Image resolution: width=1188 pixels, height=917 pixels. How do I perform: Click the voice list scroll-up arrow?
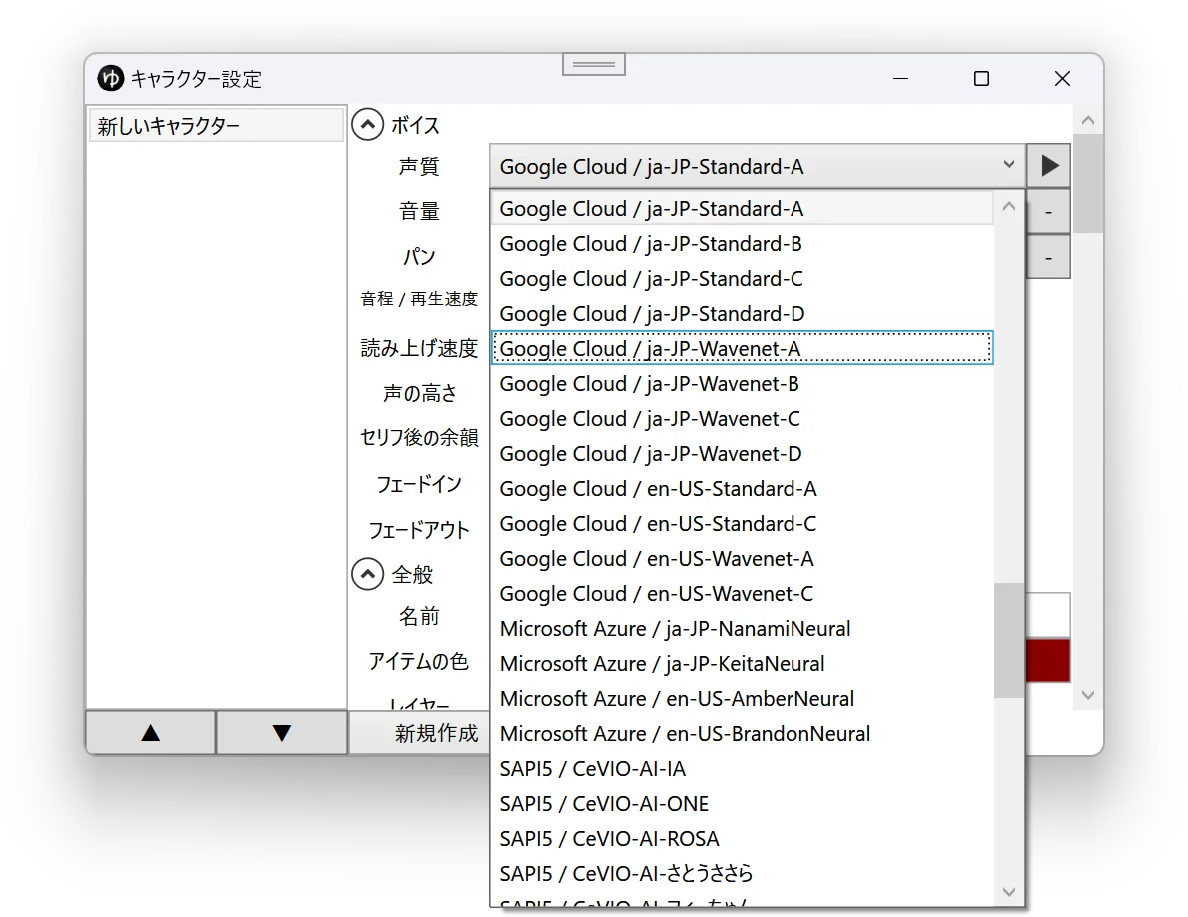click(1008, 206)
